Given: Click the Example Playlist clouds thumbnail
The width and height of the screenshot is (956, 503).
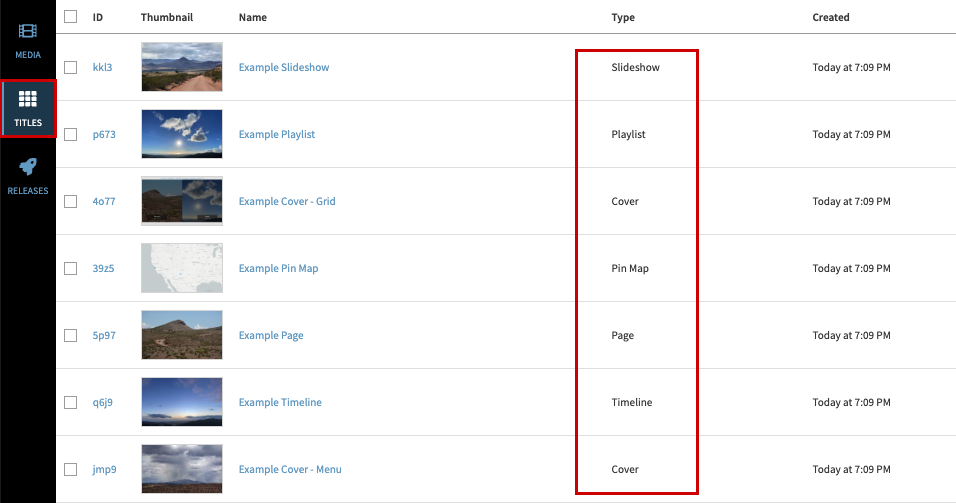Looking at the screenshot, I should [x=182, y=134].
